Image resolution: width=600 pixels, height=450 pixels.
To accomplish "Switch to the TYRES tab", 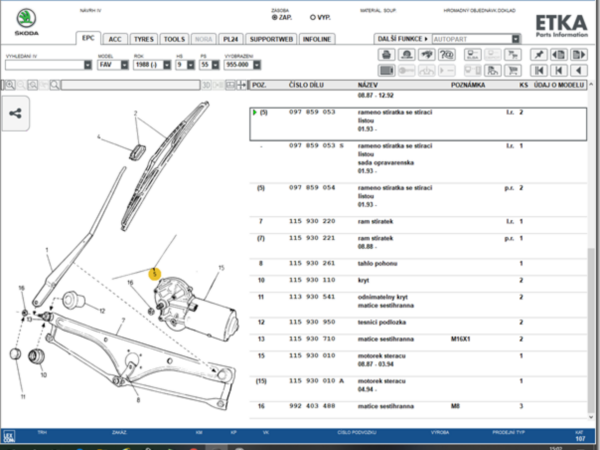I will click(145, 39).
